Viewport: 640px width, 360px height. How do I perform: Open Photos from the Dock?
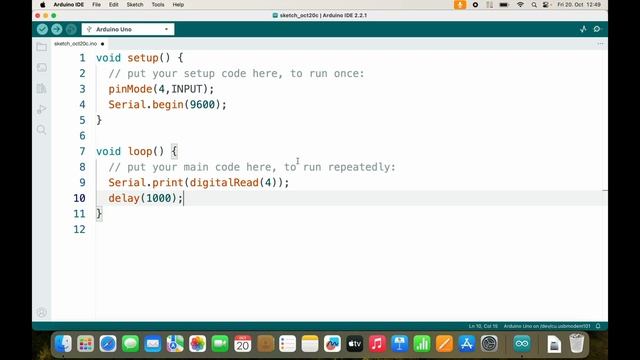(198, 344)
